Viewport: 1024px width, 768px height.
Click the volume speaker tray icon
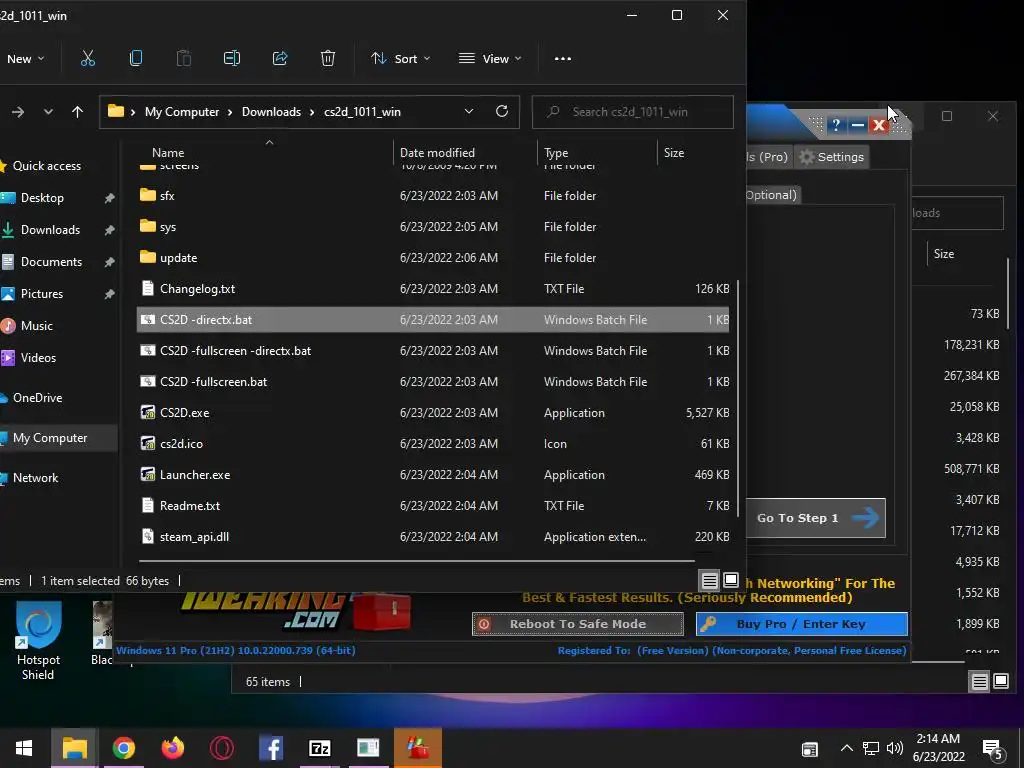895,748
